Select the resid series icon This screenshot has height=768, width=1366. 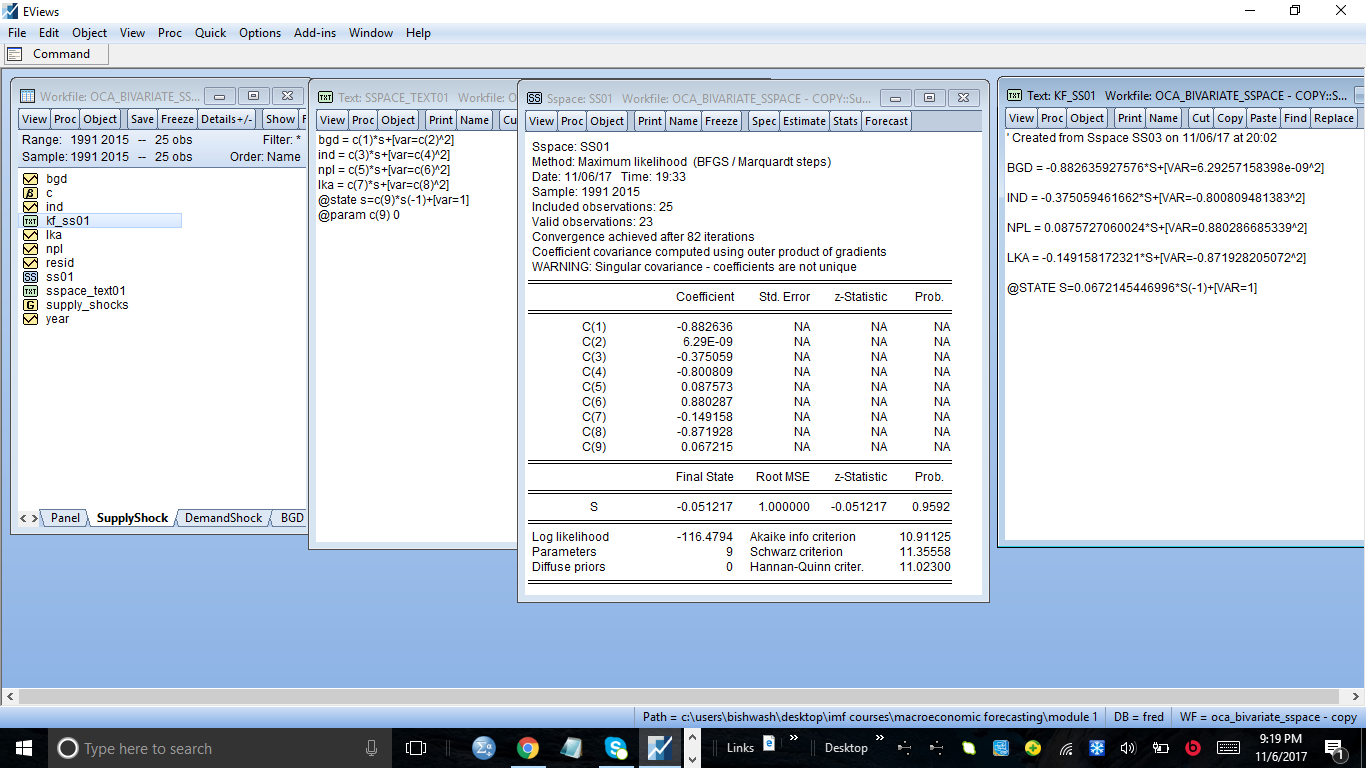point(30,263)
